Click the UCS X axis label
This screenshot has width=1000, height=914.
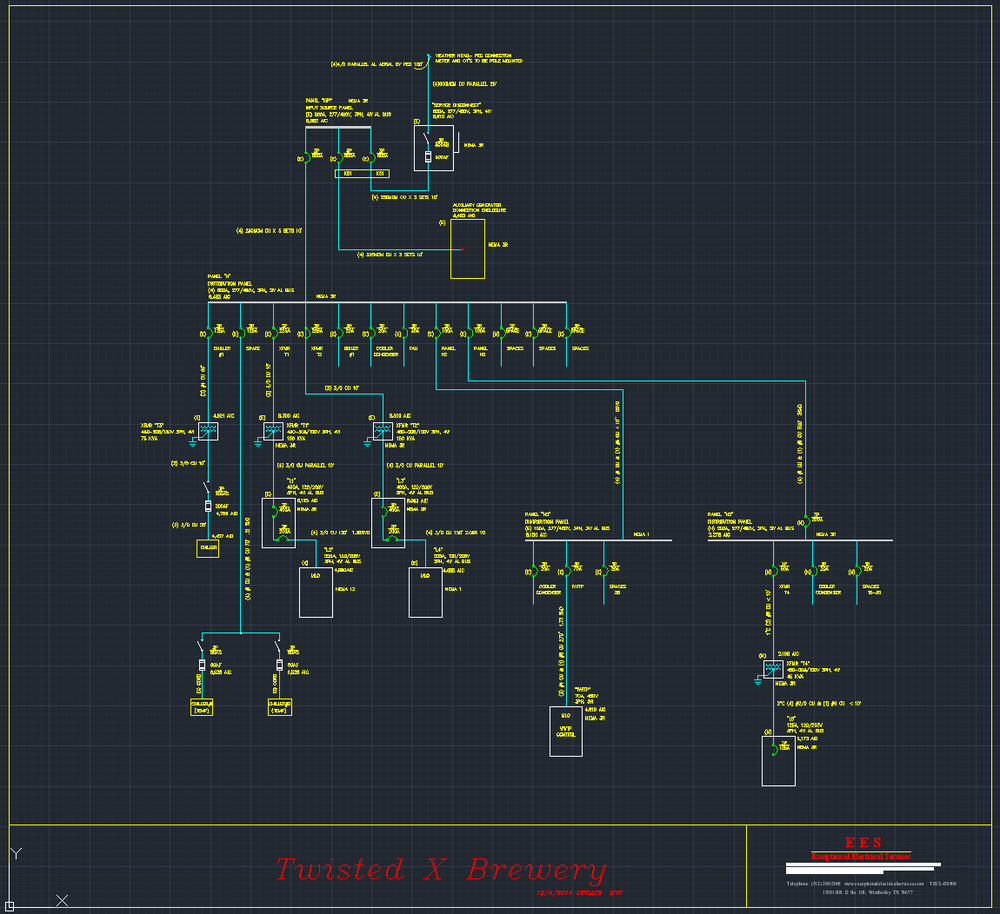[62, 900]
